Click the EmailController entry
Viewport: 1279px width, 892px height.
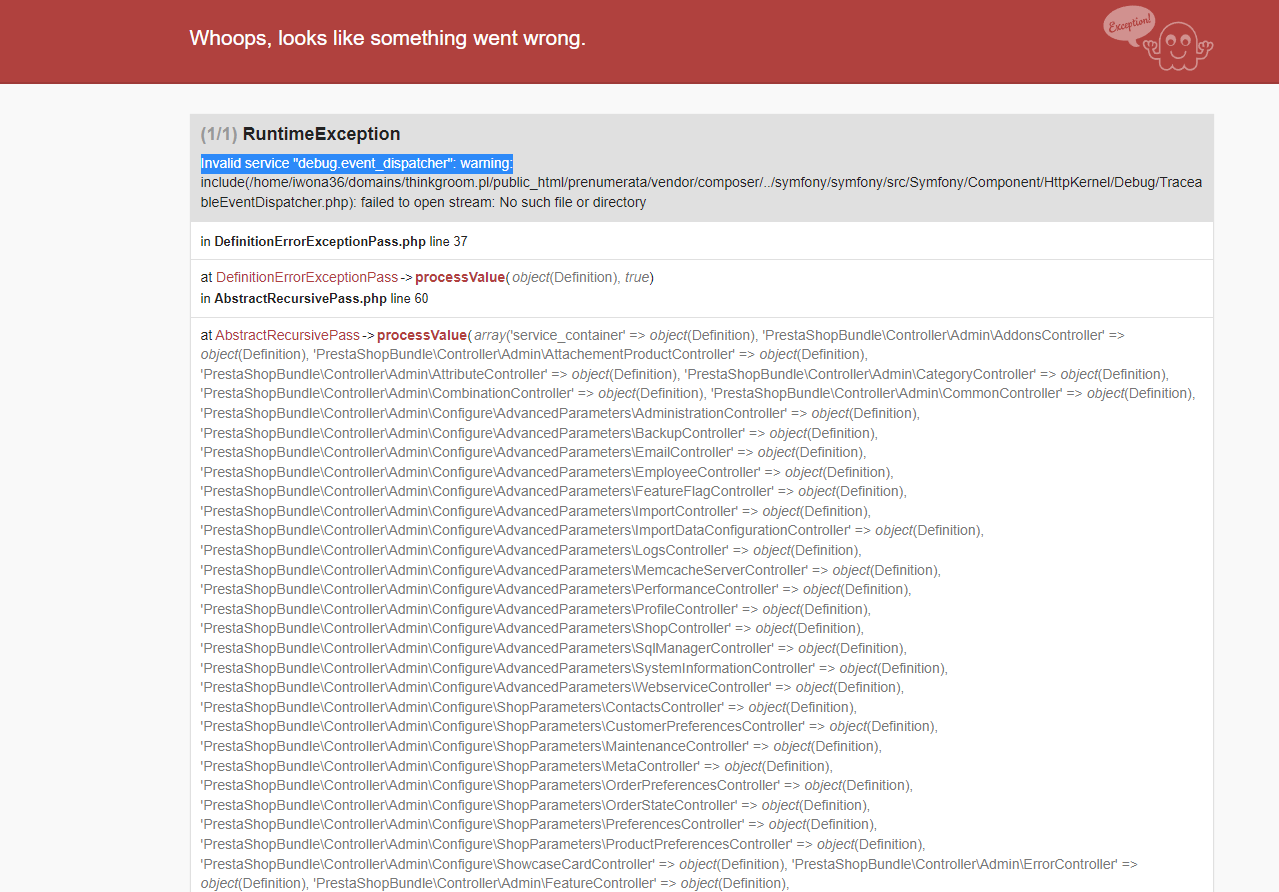(467, 452)
